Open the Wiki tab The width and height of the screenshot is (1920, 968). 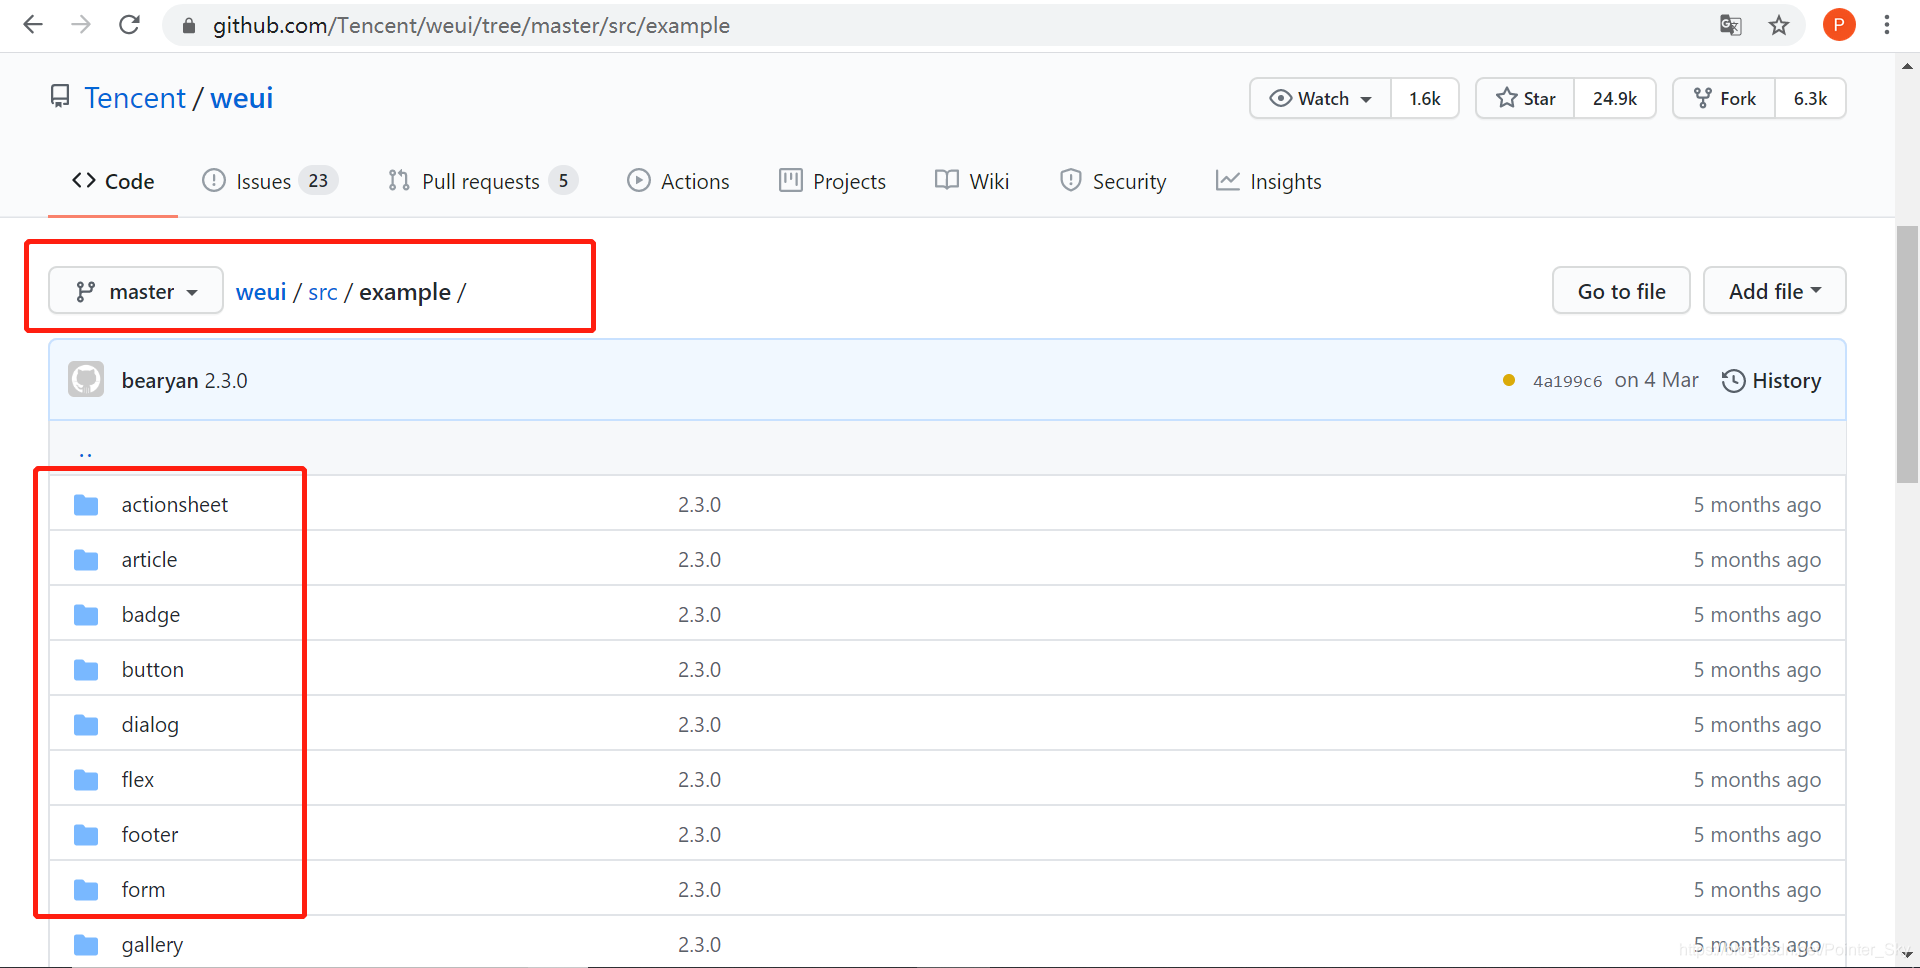[x=972, y=181]
